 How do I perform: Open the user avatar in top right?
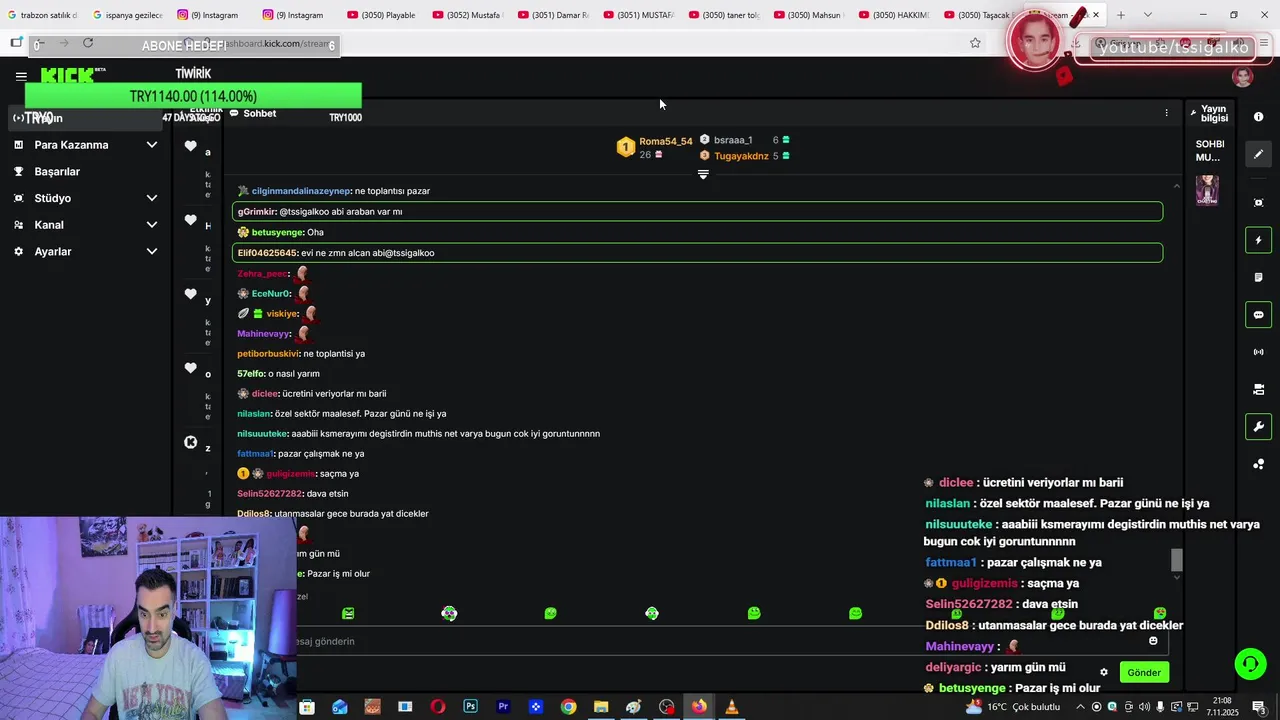[x=1243, y=77]
